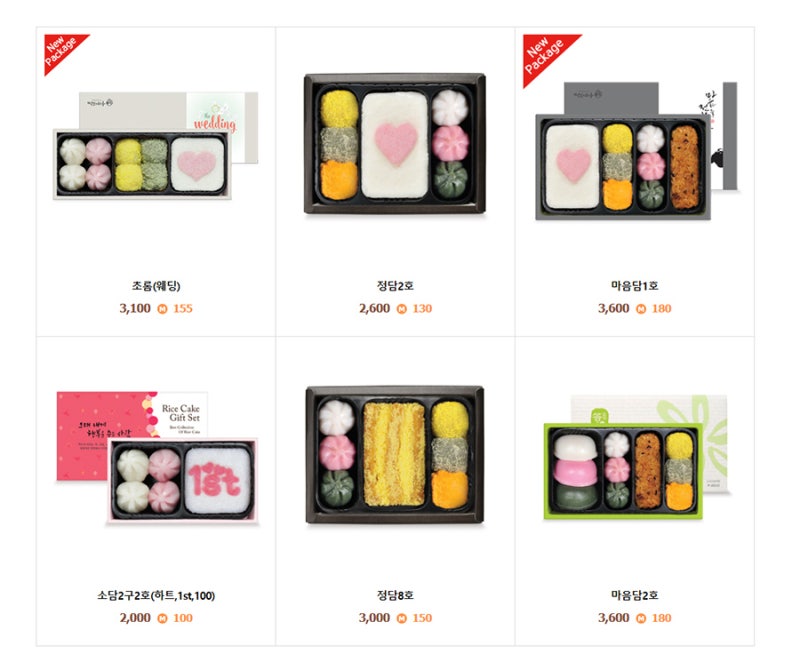Click the New Package badge on 초롬(웨딩)
The image size is (800, 670).
[62, 51]
